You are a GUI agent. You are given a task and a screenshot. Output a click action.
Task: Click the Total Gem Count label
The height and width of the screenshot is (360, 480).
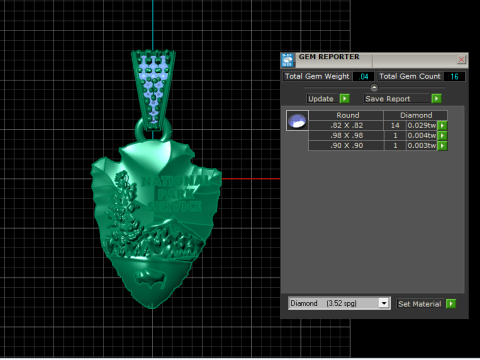click(410, 76)
